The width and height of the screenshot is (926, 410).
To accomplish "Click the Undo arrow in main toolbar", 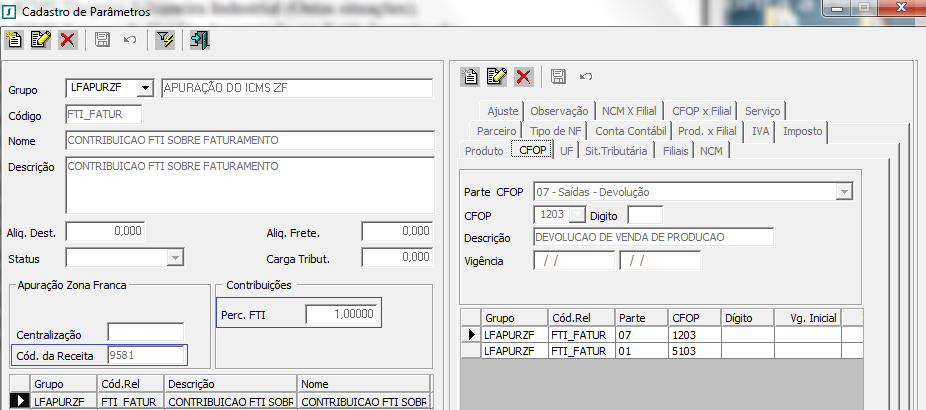I will [x=130, y=40].
